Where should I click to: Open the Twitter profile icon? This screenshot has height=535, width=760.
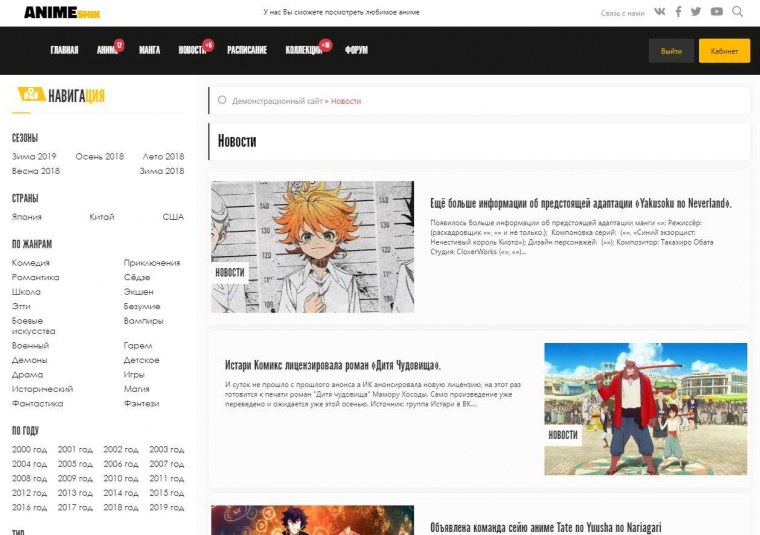698,12
